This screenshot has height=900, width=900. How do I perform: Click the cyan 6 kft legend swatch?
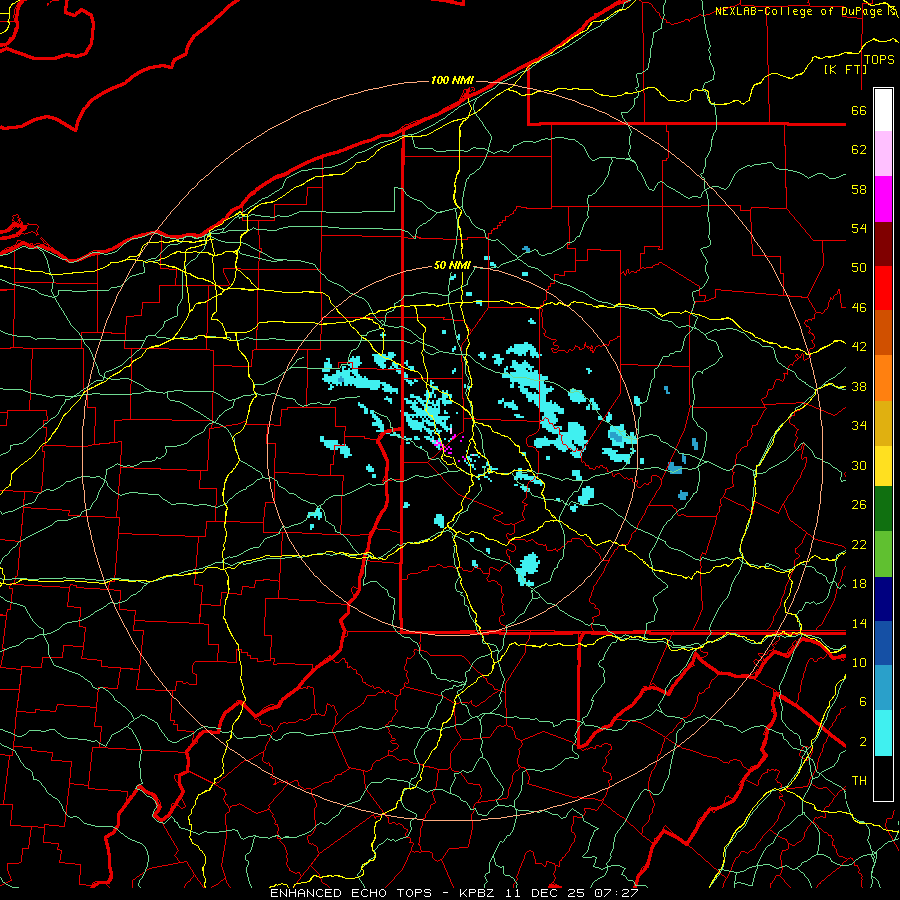(x=883, y=733)
